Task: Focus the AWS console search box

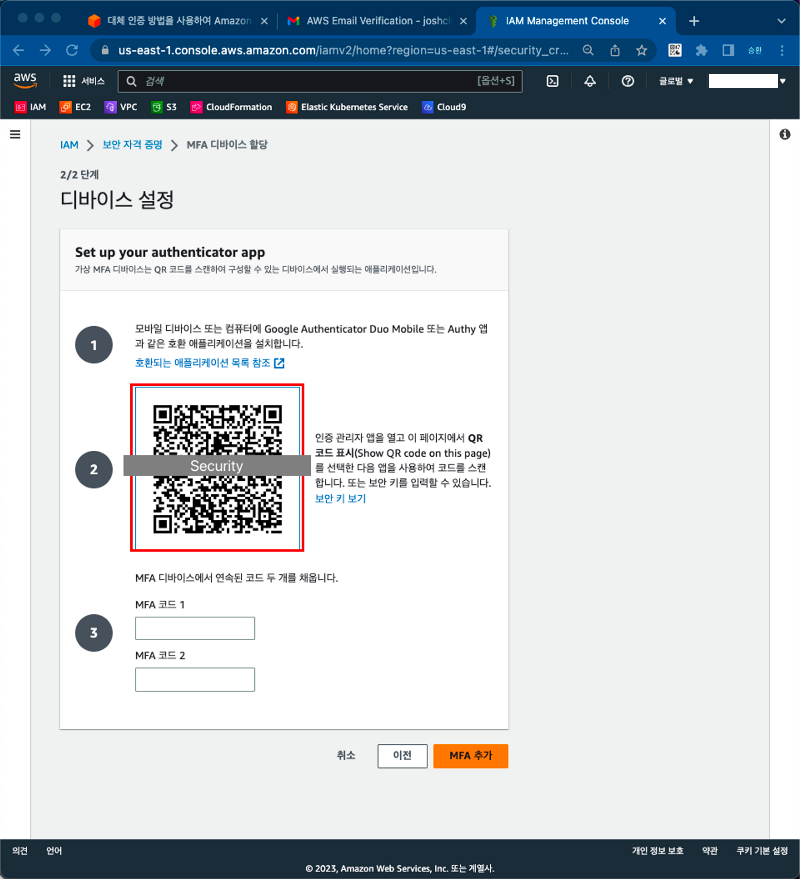Action: coord(320,81)
